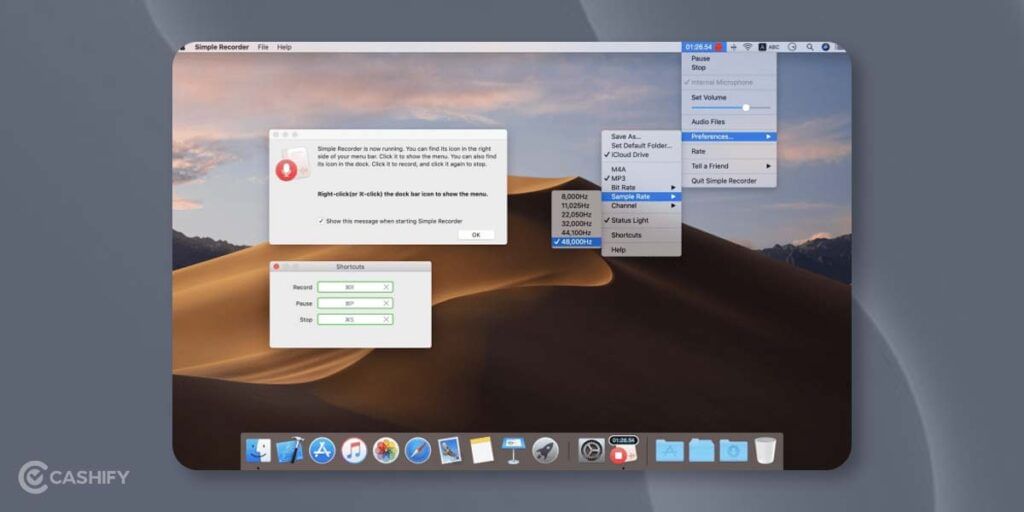1024x512 pixels.
Task: Expand the Sample Rate submenu
Action: point(641,197)
